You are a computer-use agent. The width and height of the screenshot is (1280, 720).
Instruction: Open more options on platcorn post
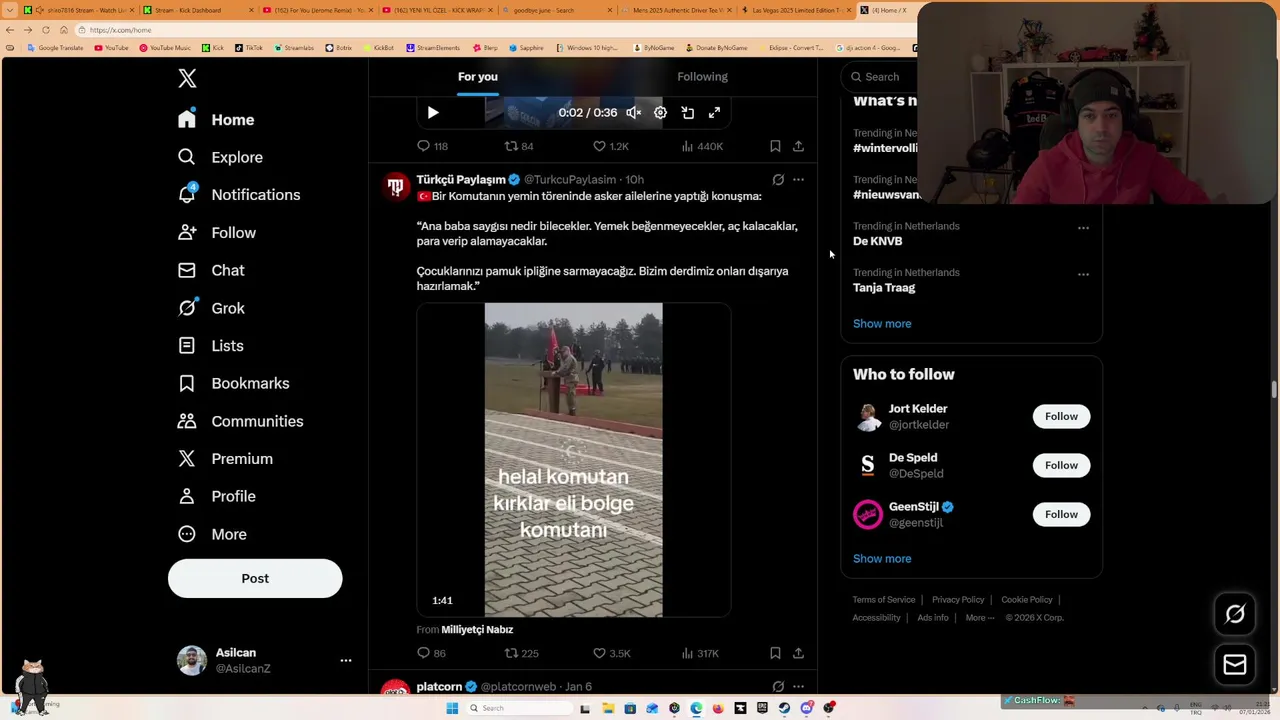coord(798,687)
